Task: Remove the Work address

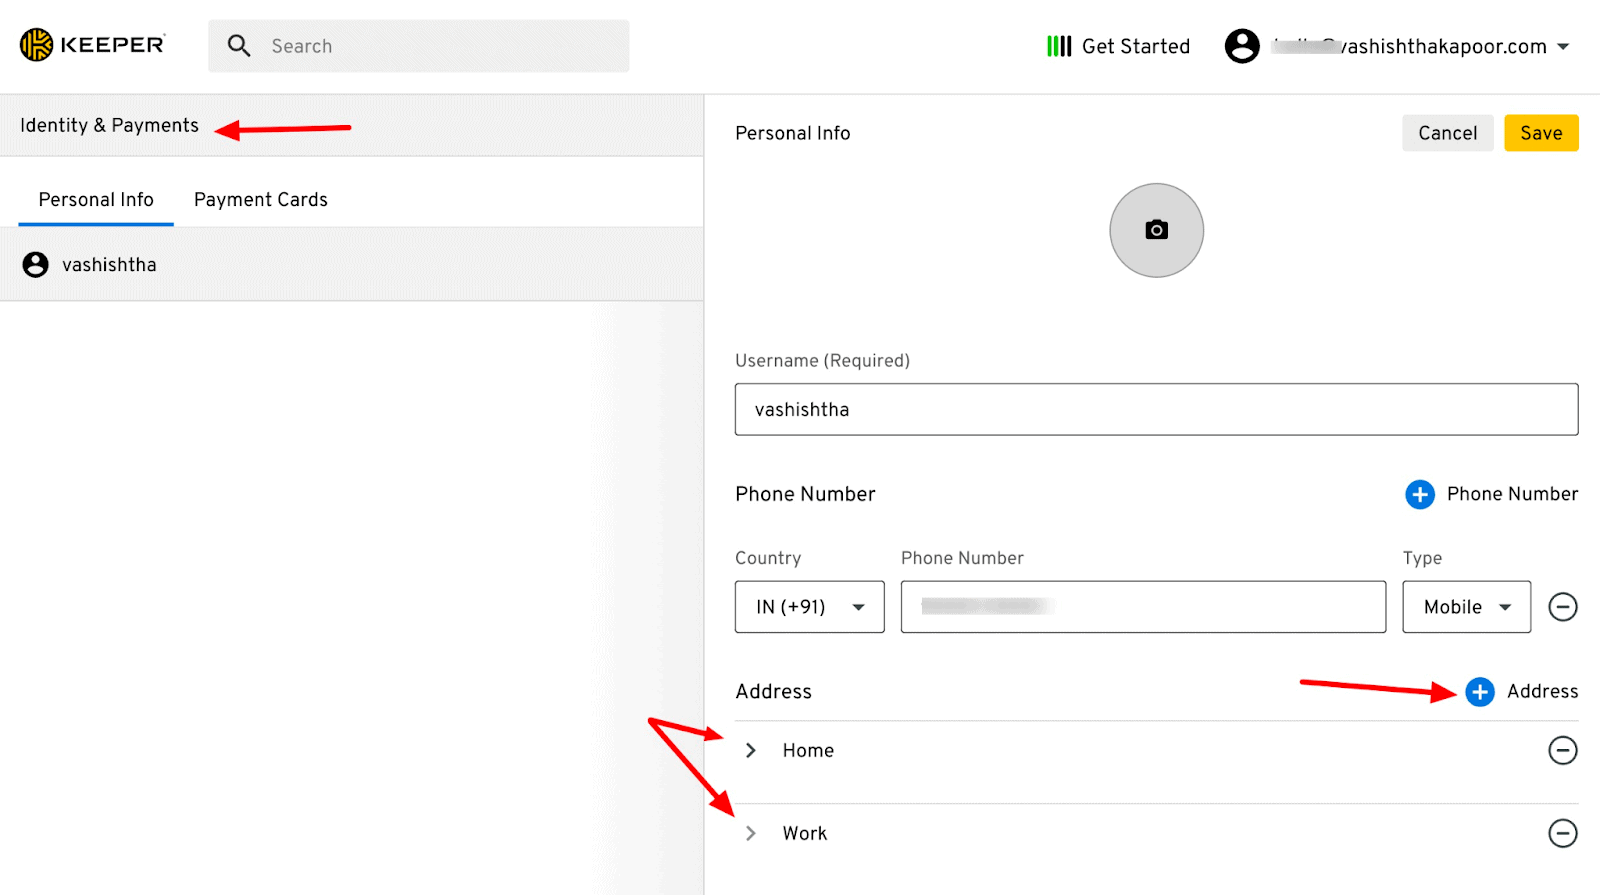Action: pos(1563,833)
